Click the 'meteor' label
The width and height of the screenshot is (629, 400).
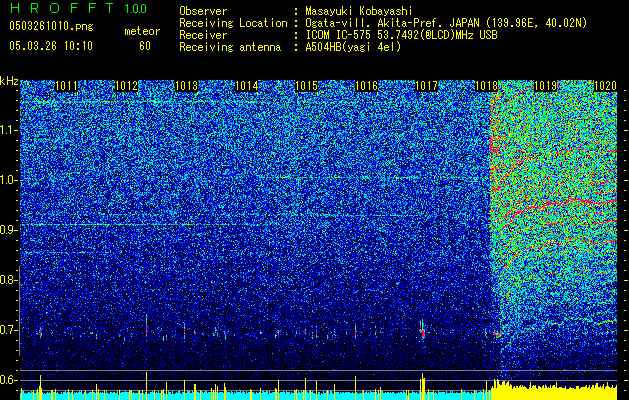point(142,31)
